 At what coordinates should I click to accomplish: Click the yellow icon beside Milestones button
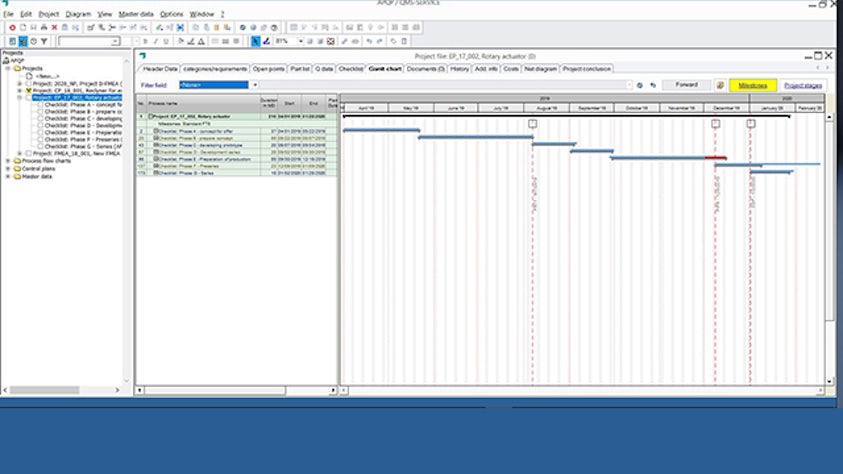click(x=720, y=85)
